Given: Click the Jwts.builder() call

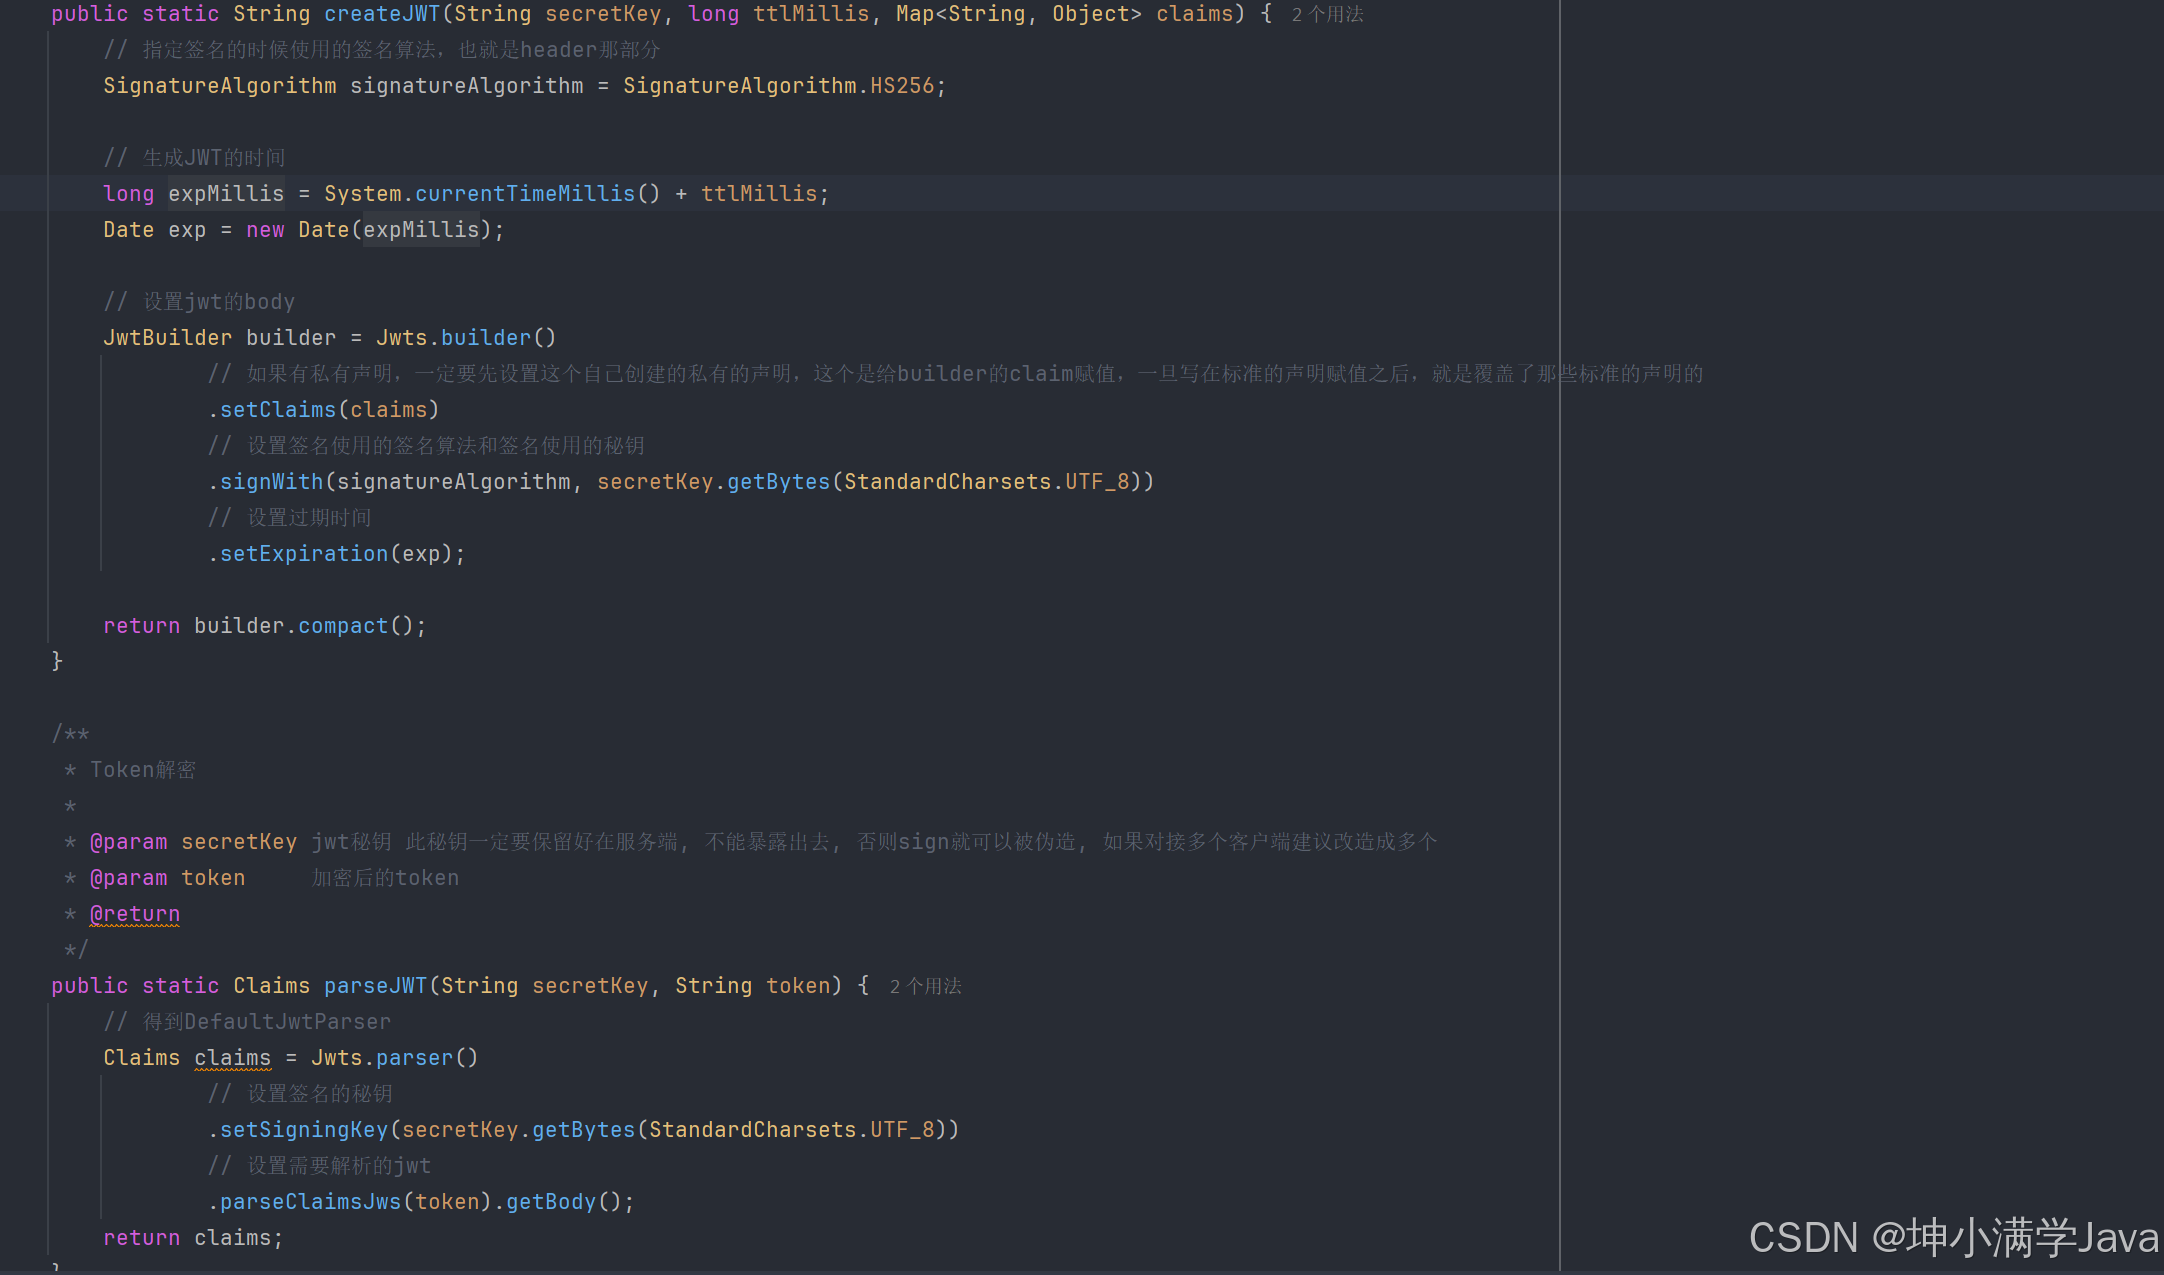Looking at the screenshot, I should click(485, 338).
